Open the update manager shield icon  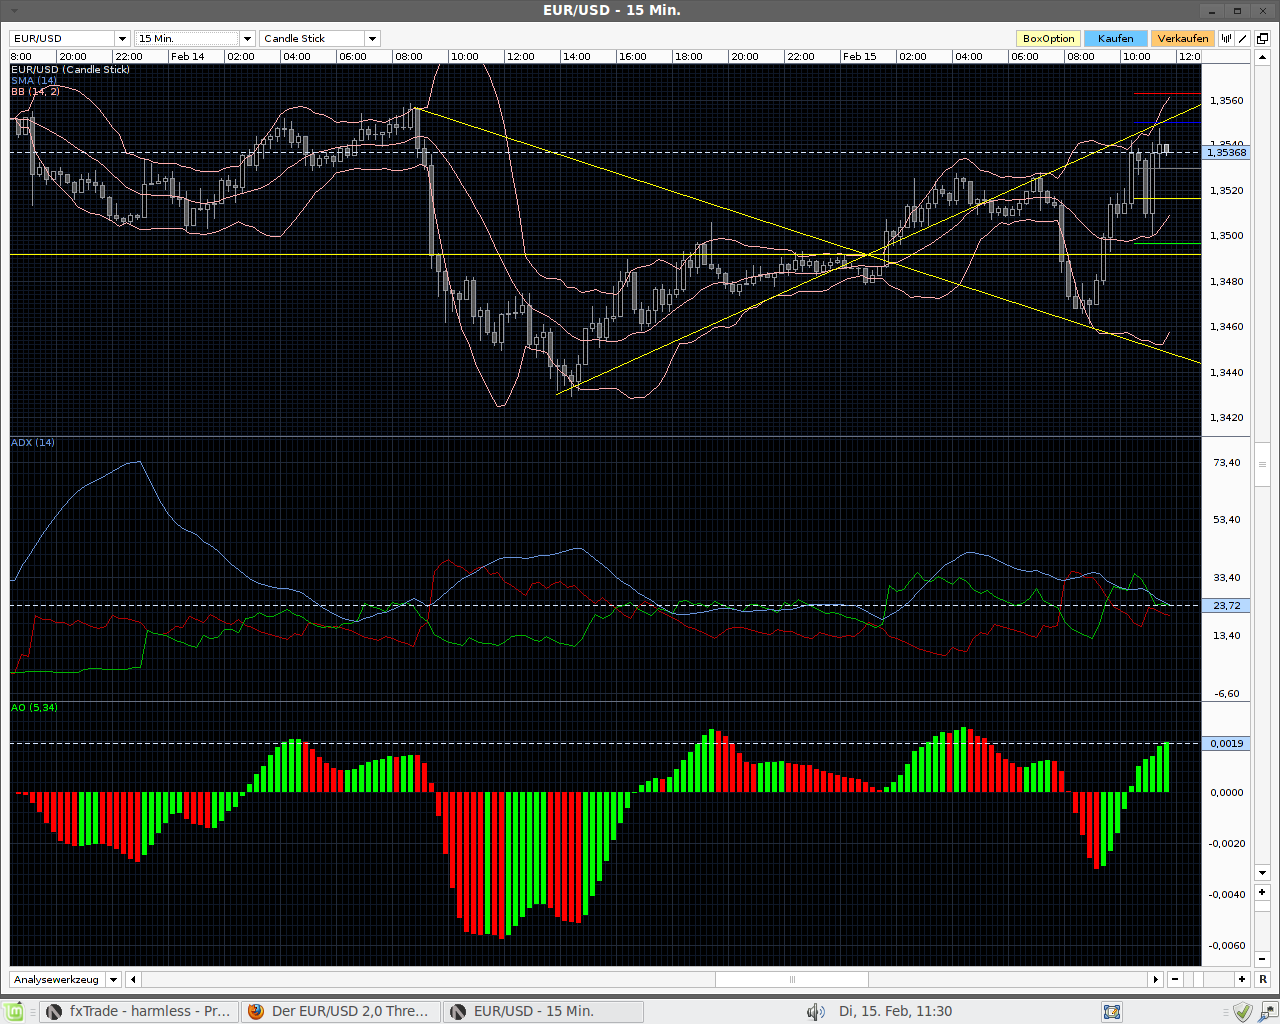pyautogui.click(x=1242, y=1011)
